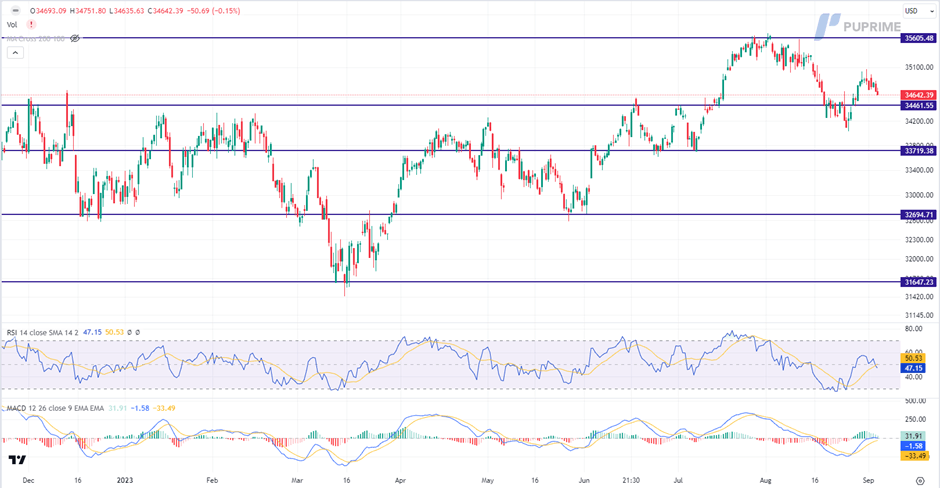Click the 21:30 label on the time axis
The width and height of the screenshot is (940, 488).
631,480
